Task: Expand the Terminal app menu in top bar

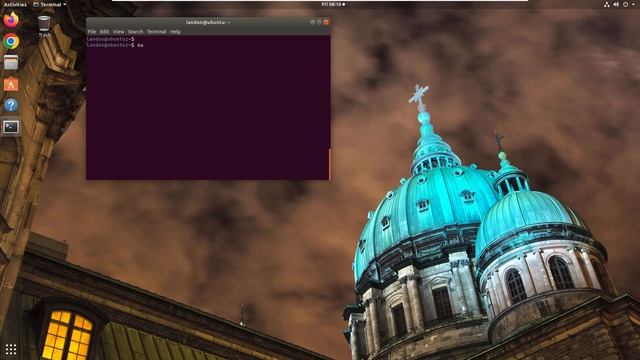Action: click(49, 4)
